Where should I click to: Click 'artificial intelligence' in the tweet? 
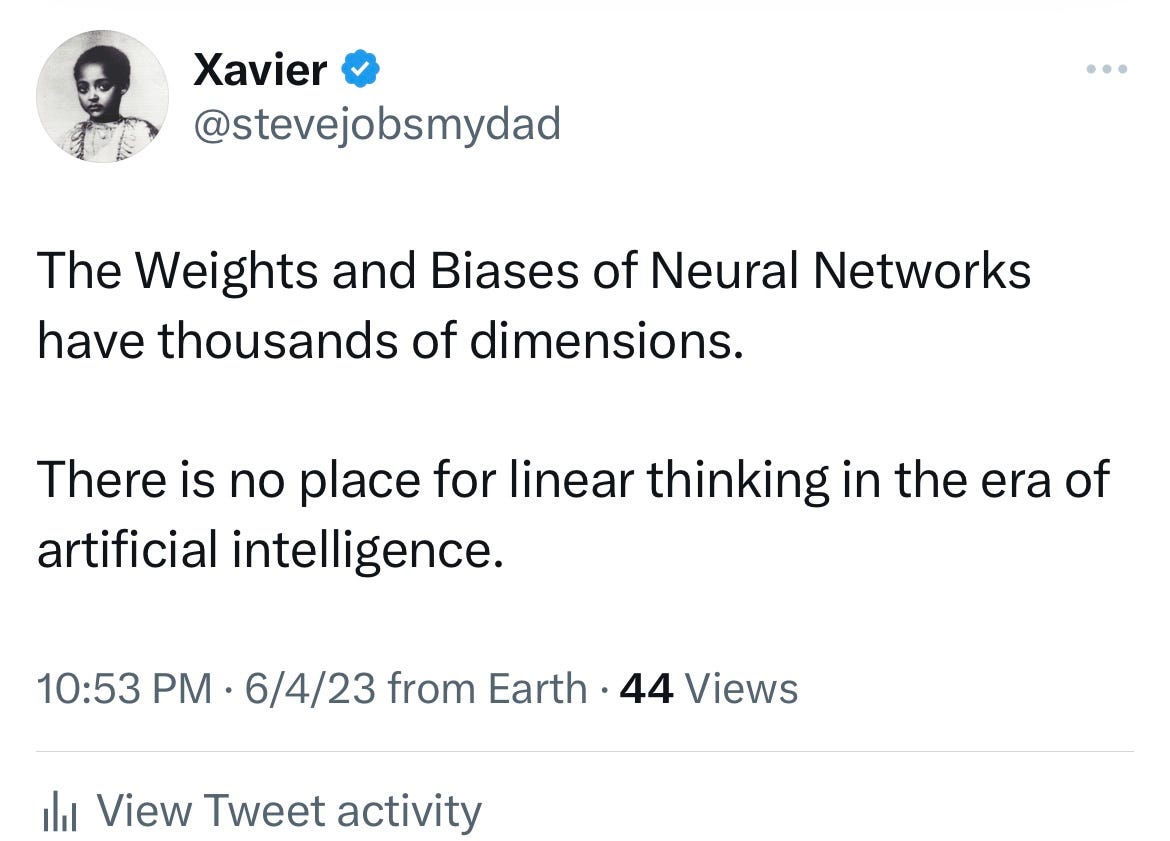pos(270,549)
